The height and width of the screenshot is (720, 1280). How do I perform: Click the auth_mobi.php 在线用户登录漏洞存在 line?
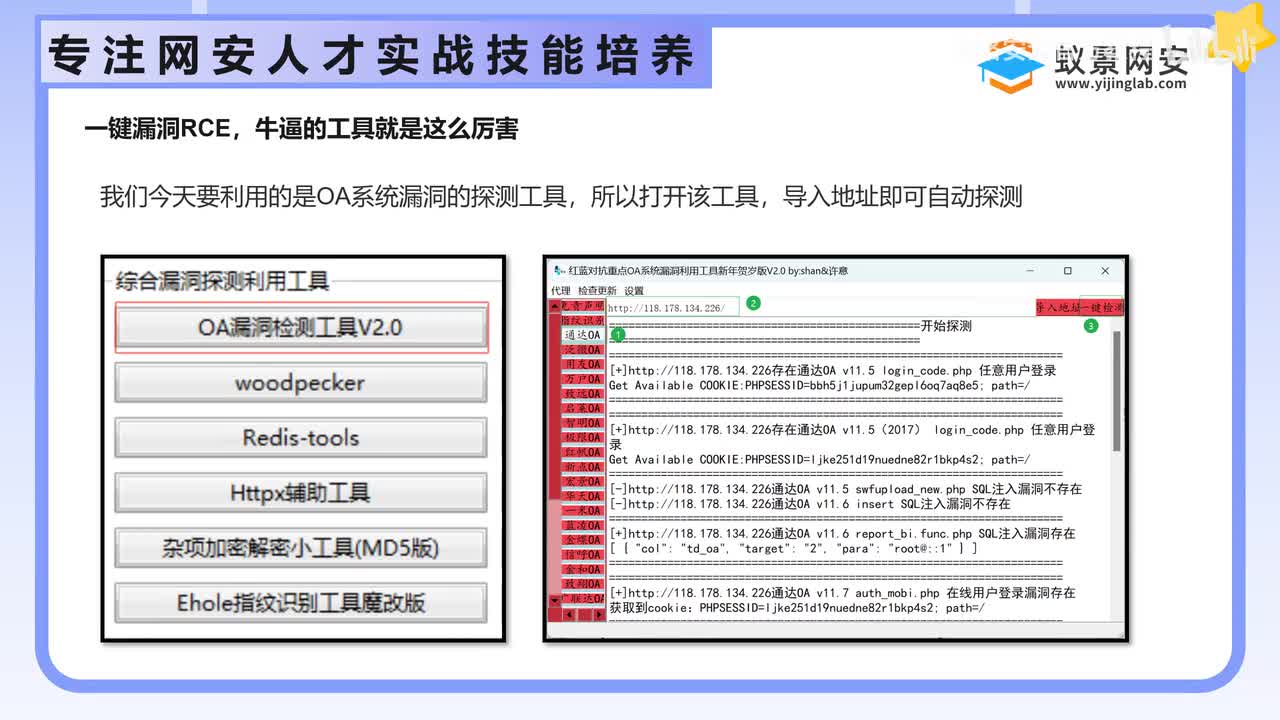coord(843,593)
